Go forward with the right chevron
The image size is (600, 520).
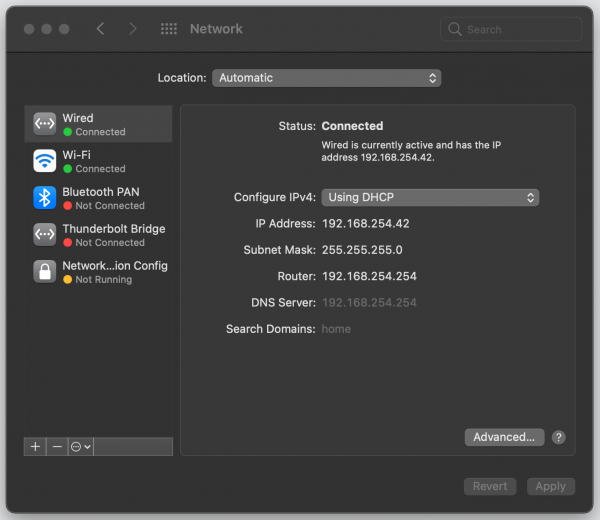pyautogui.click(x=133, y=29)
